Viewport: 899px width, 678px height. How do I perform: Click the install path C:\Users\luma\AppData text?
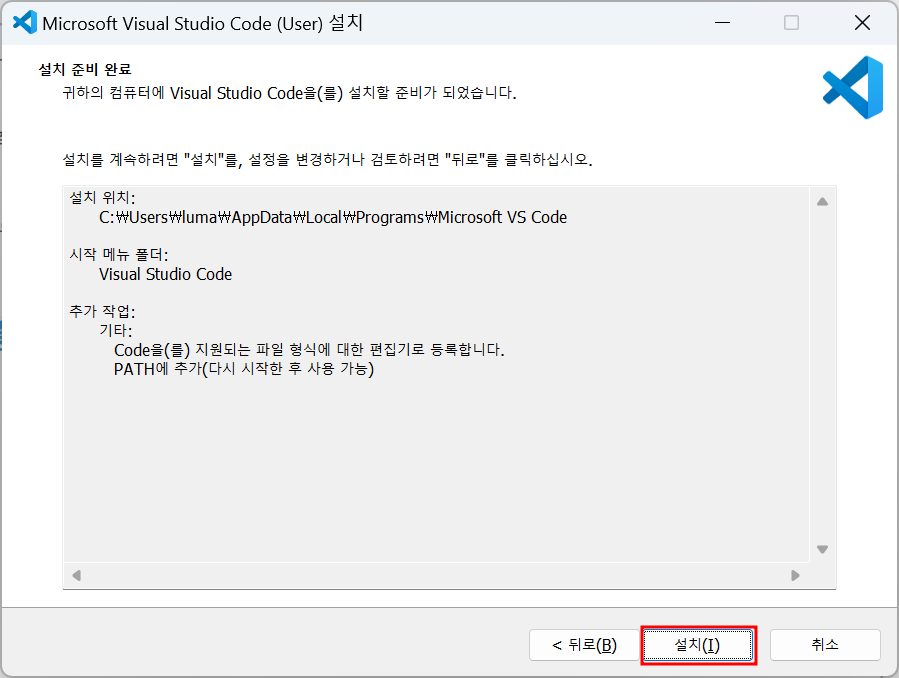333,217
